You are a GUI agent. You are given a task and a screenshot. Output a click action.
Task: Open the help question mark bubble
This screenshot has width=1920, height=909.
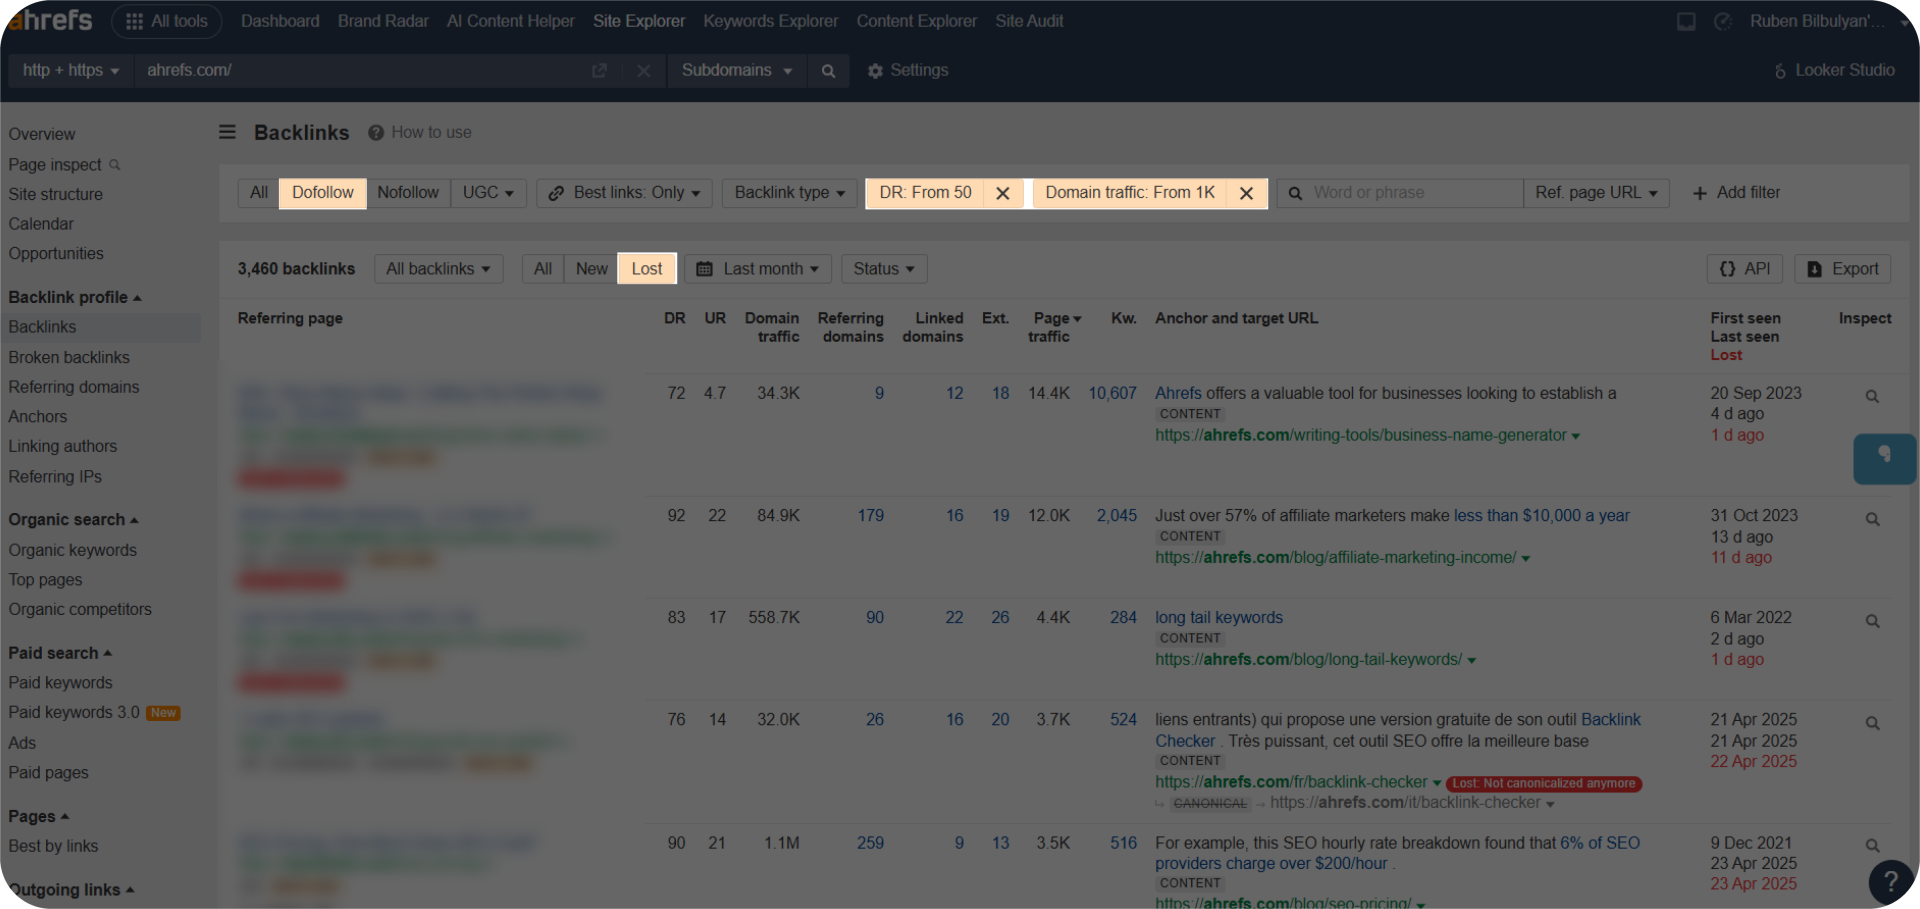click(1890, 882)
